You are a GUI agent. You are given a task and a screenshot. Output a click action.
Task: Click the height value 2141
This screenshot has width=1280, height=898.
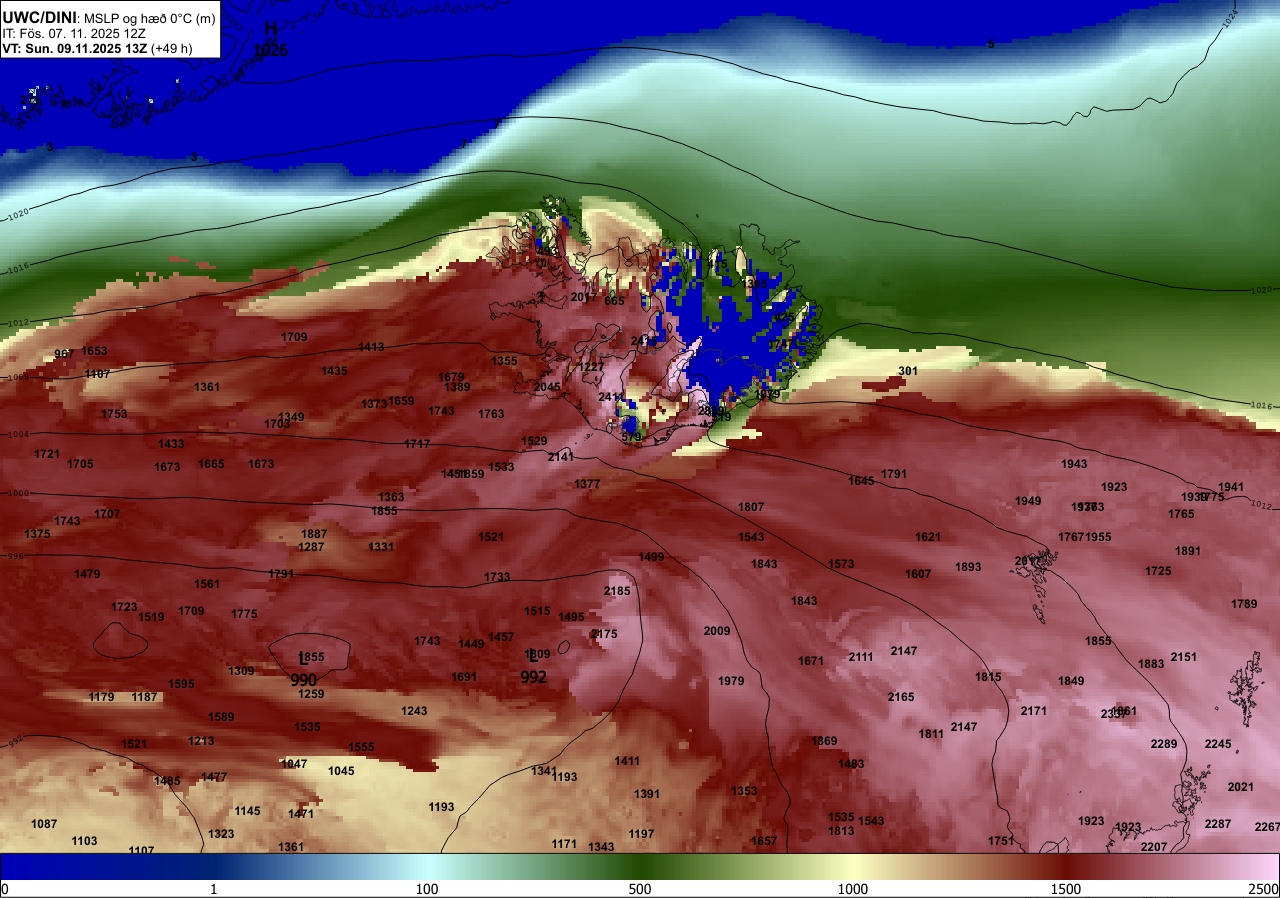click(561, 457)
